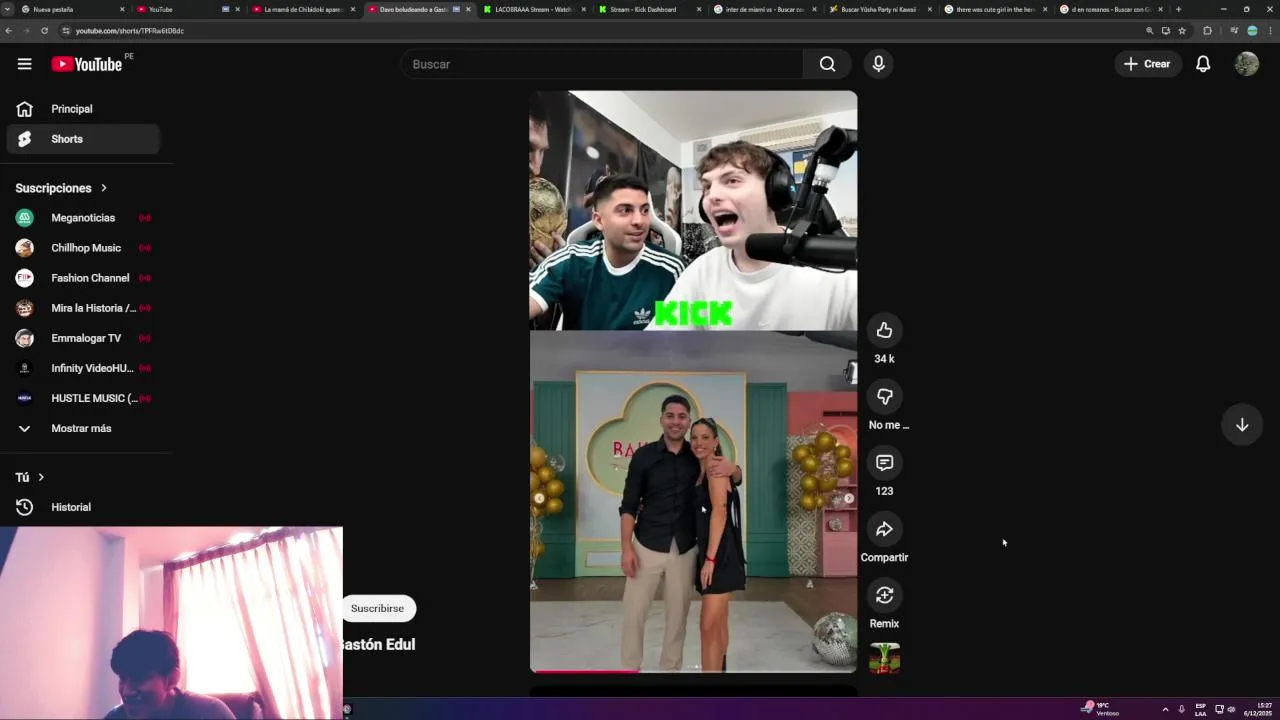The width and height of the screenshot is (1280, 720).
Task: Go to next Short with down arrow
Action: point(1242,425)
